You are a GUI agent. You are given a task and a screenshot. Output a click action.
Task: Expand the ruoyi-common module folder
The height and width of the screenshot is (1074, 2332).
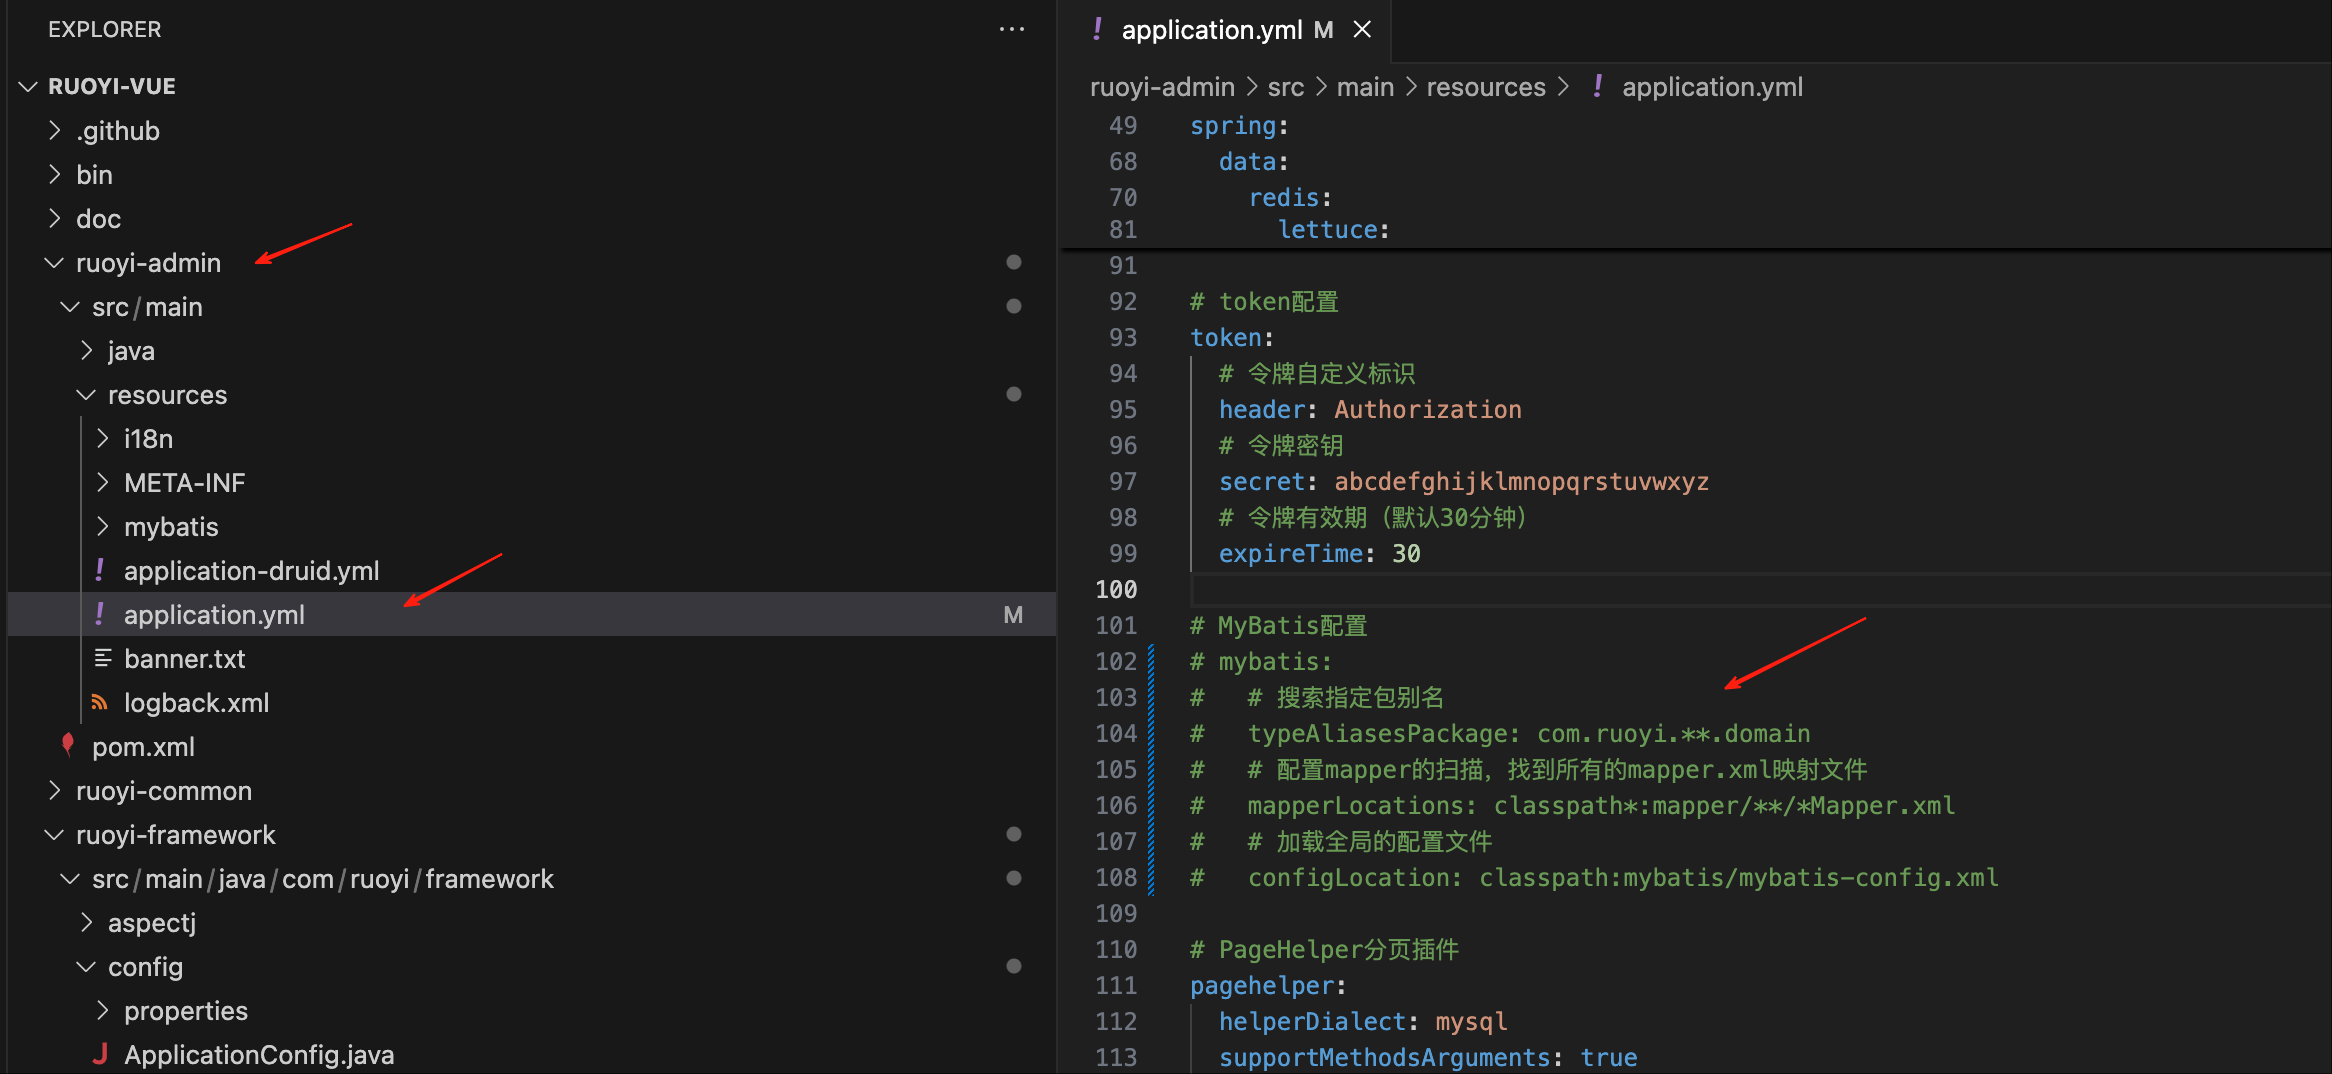[x=163, y=791]
